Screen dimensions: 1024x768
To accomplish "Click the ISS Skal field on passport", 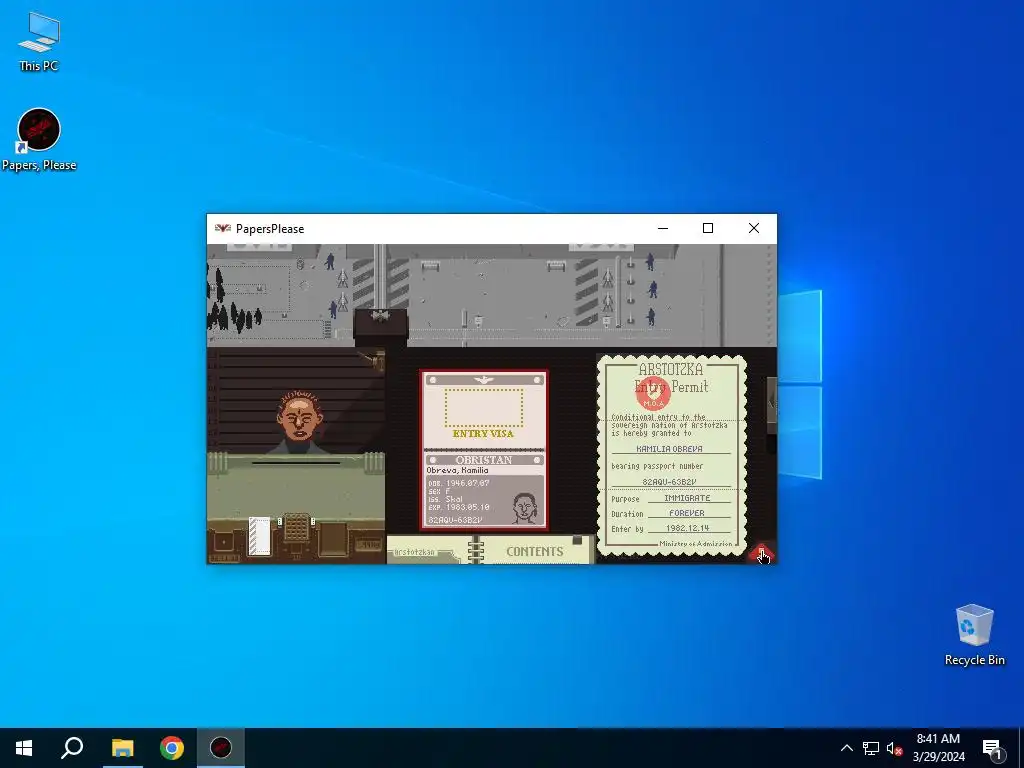I will tap(445, 499).
